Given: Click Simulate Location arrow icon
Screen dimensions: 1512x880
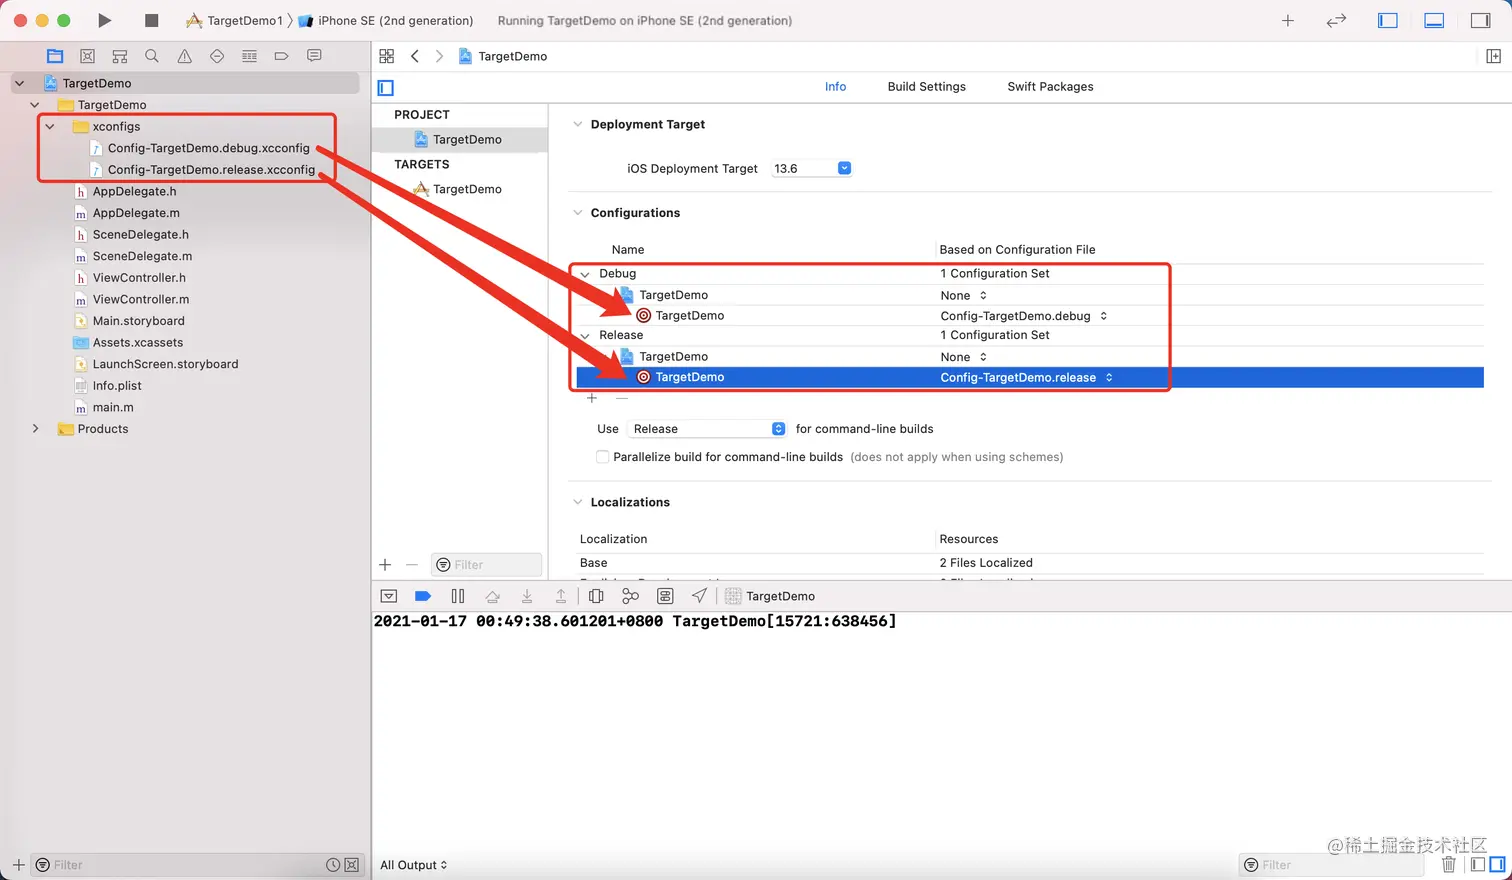Looking at the screenshot, I should [x=699, y=596].
